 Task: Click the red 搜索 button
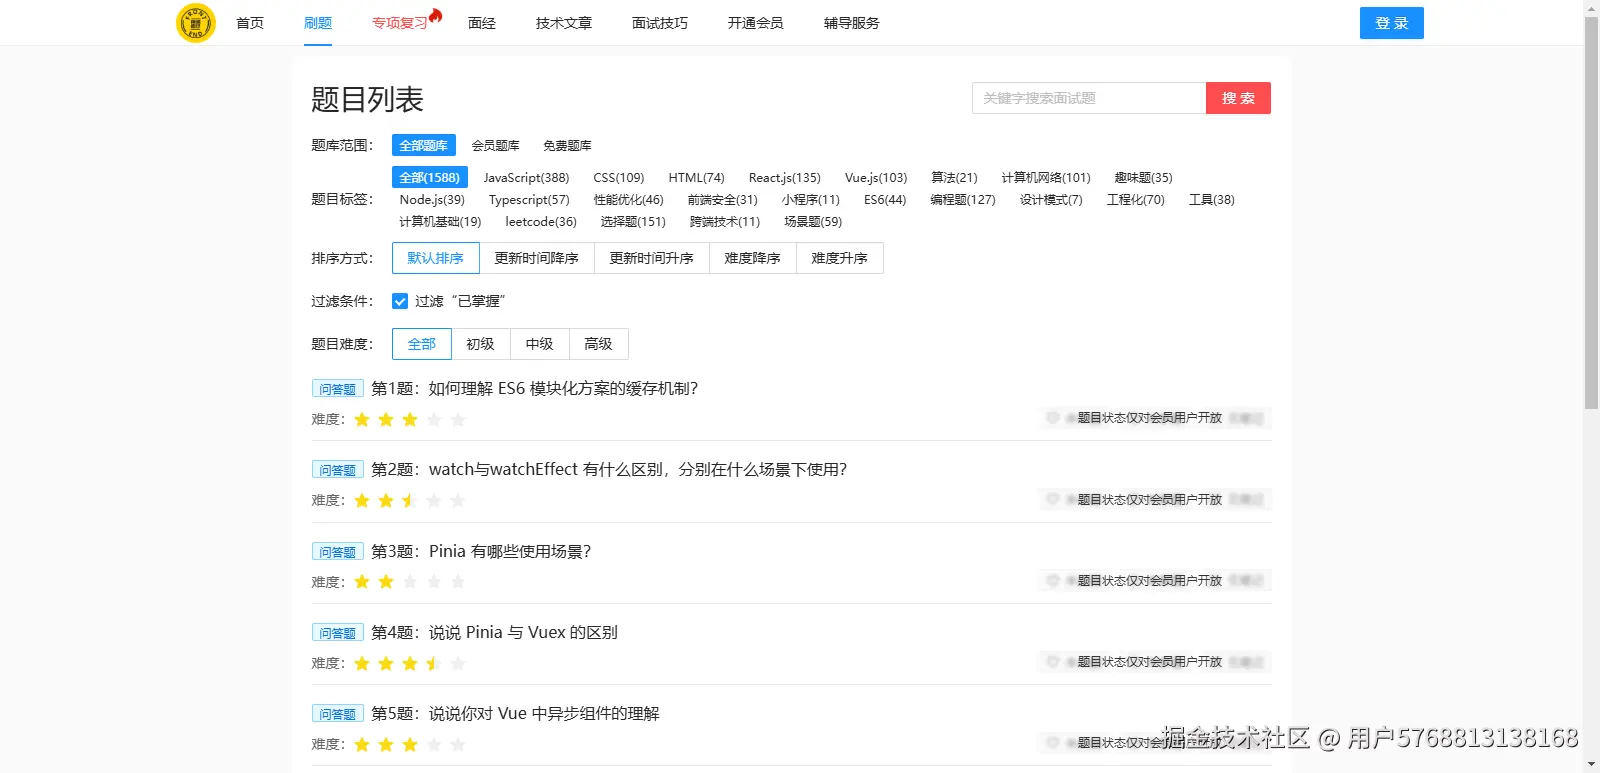pos(1238,98)
